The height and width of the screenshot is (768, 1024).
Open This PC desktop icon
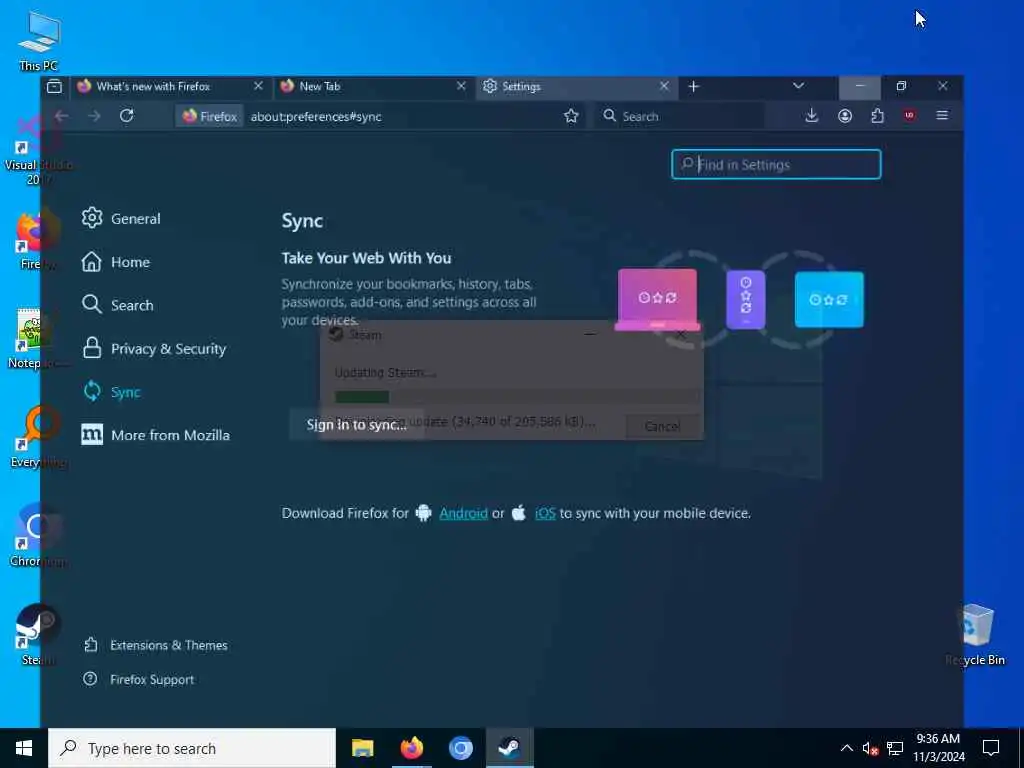(39, 41)
